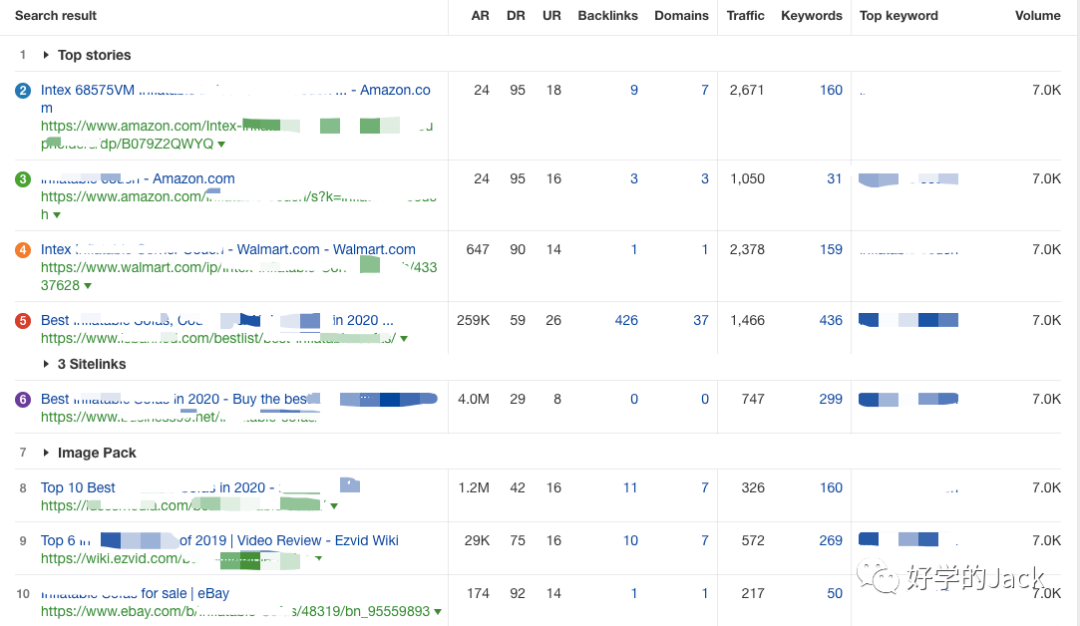The width and height of the screenshot is (1080, 626).
Task: Click the Volume column header
Action: click(1037, 16)
